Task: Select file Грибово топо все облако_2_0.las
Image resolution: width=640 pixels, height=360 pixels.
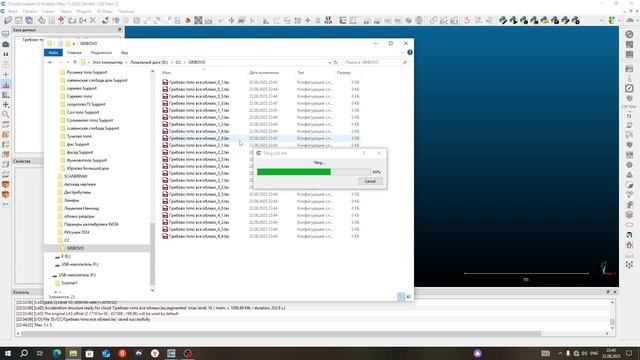Action: point(199,138)
